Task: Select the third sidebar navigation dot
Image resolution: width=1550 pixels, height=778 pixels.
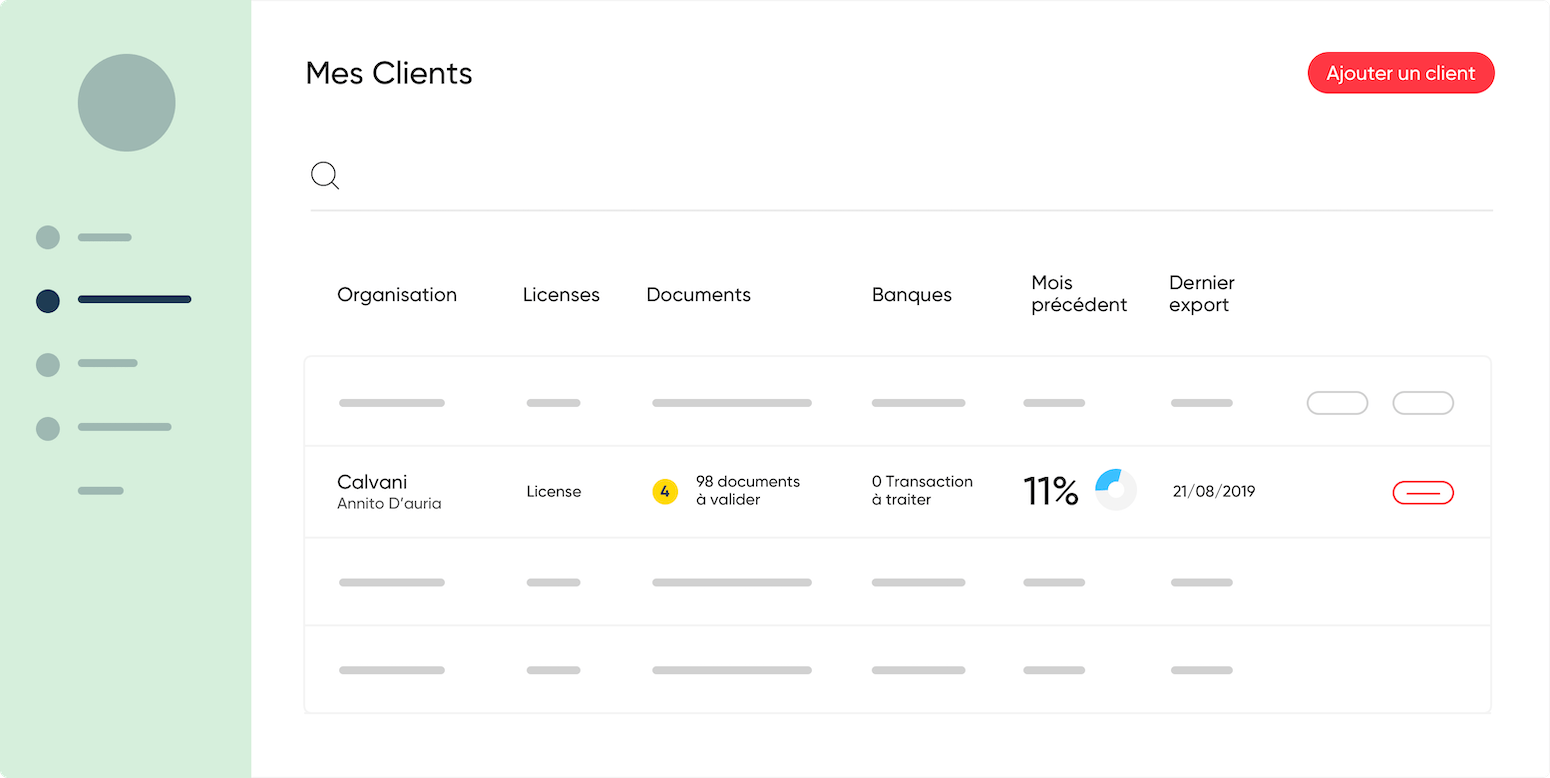Action: (48, 364)
